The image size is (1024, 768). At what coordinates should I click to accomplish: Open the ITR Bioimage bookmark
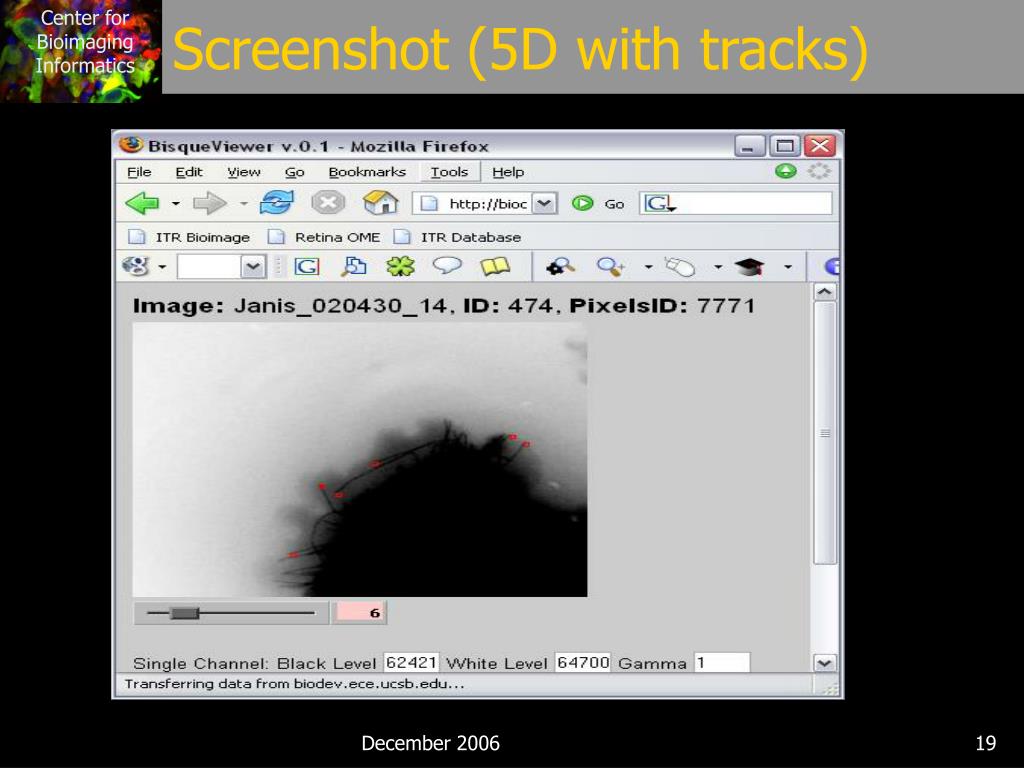pos(189,237)
